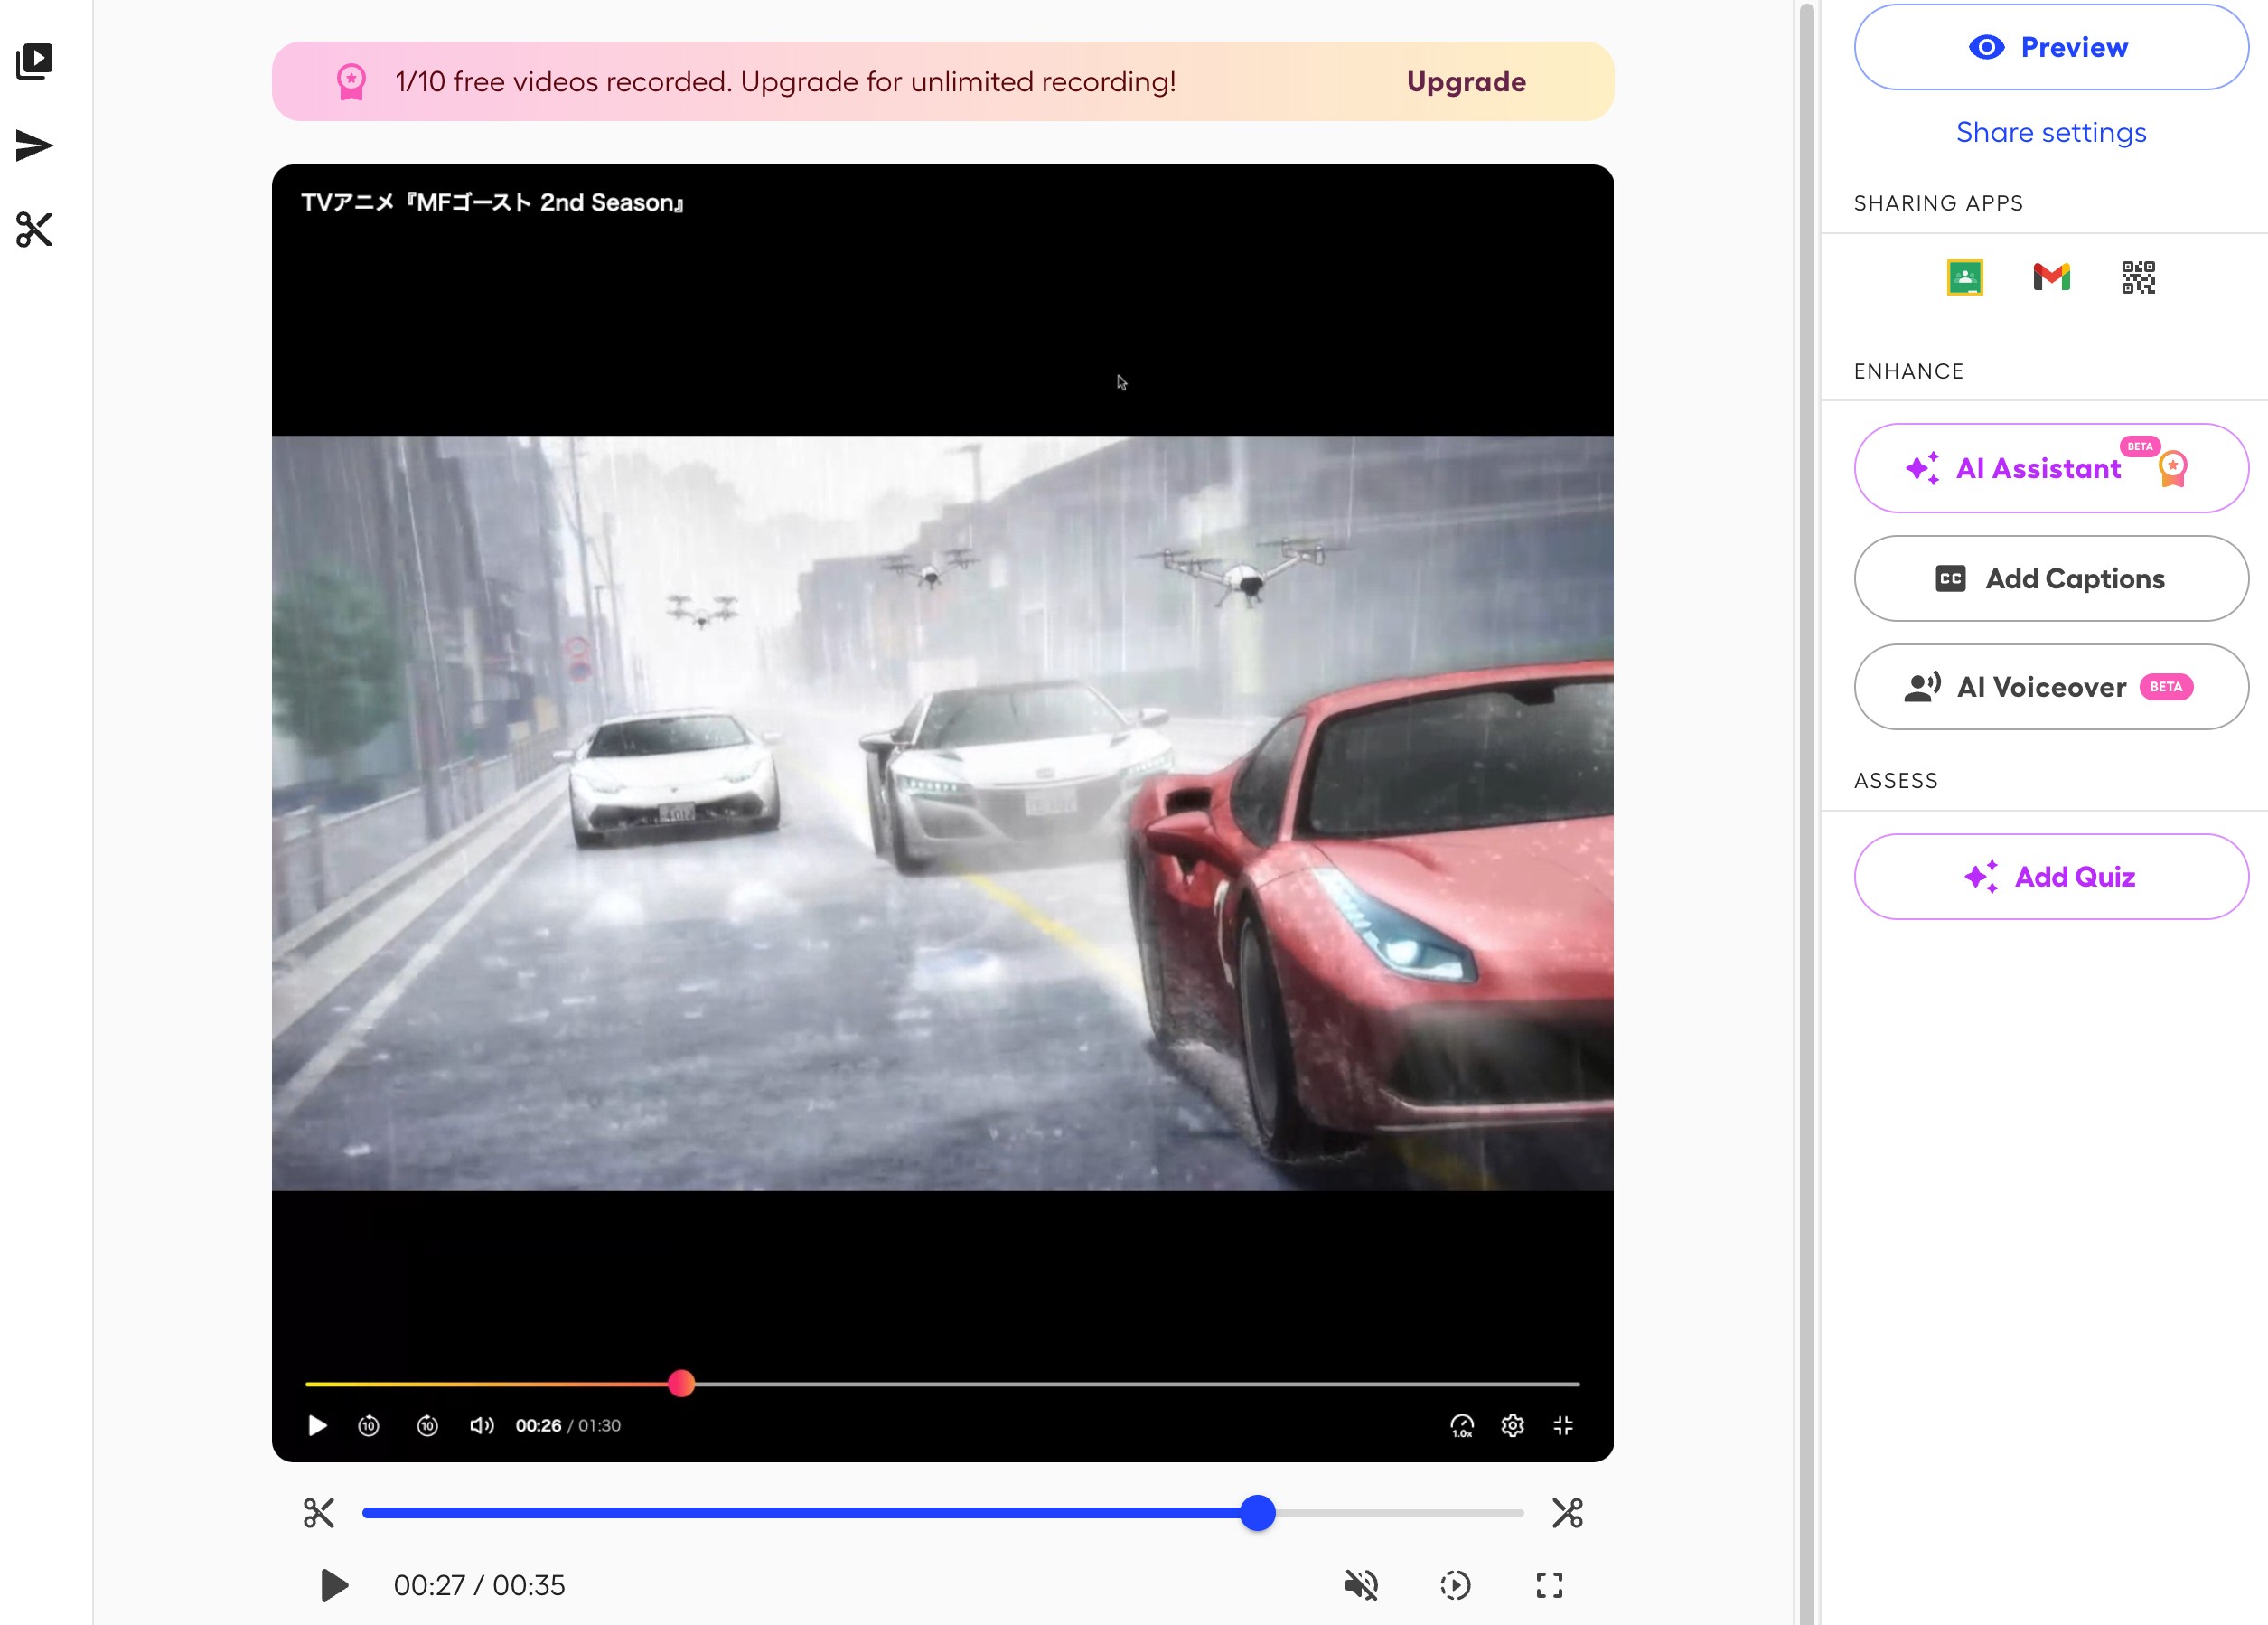Click the award ribbon icon in upgrade banner

pos(351,81)
